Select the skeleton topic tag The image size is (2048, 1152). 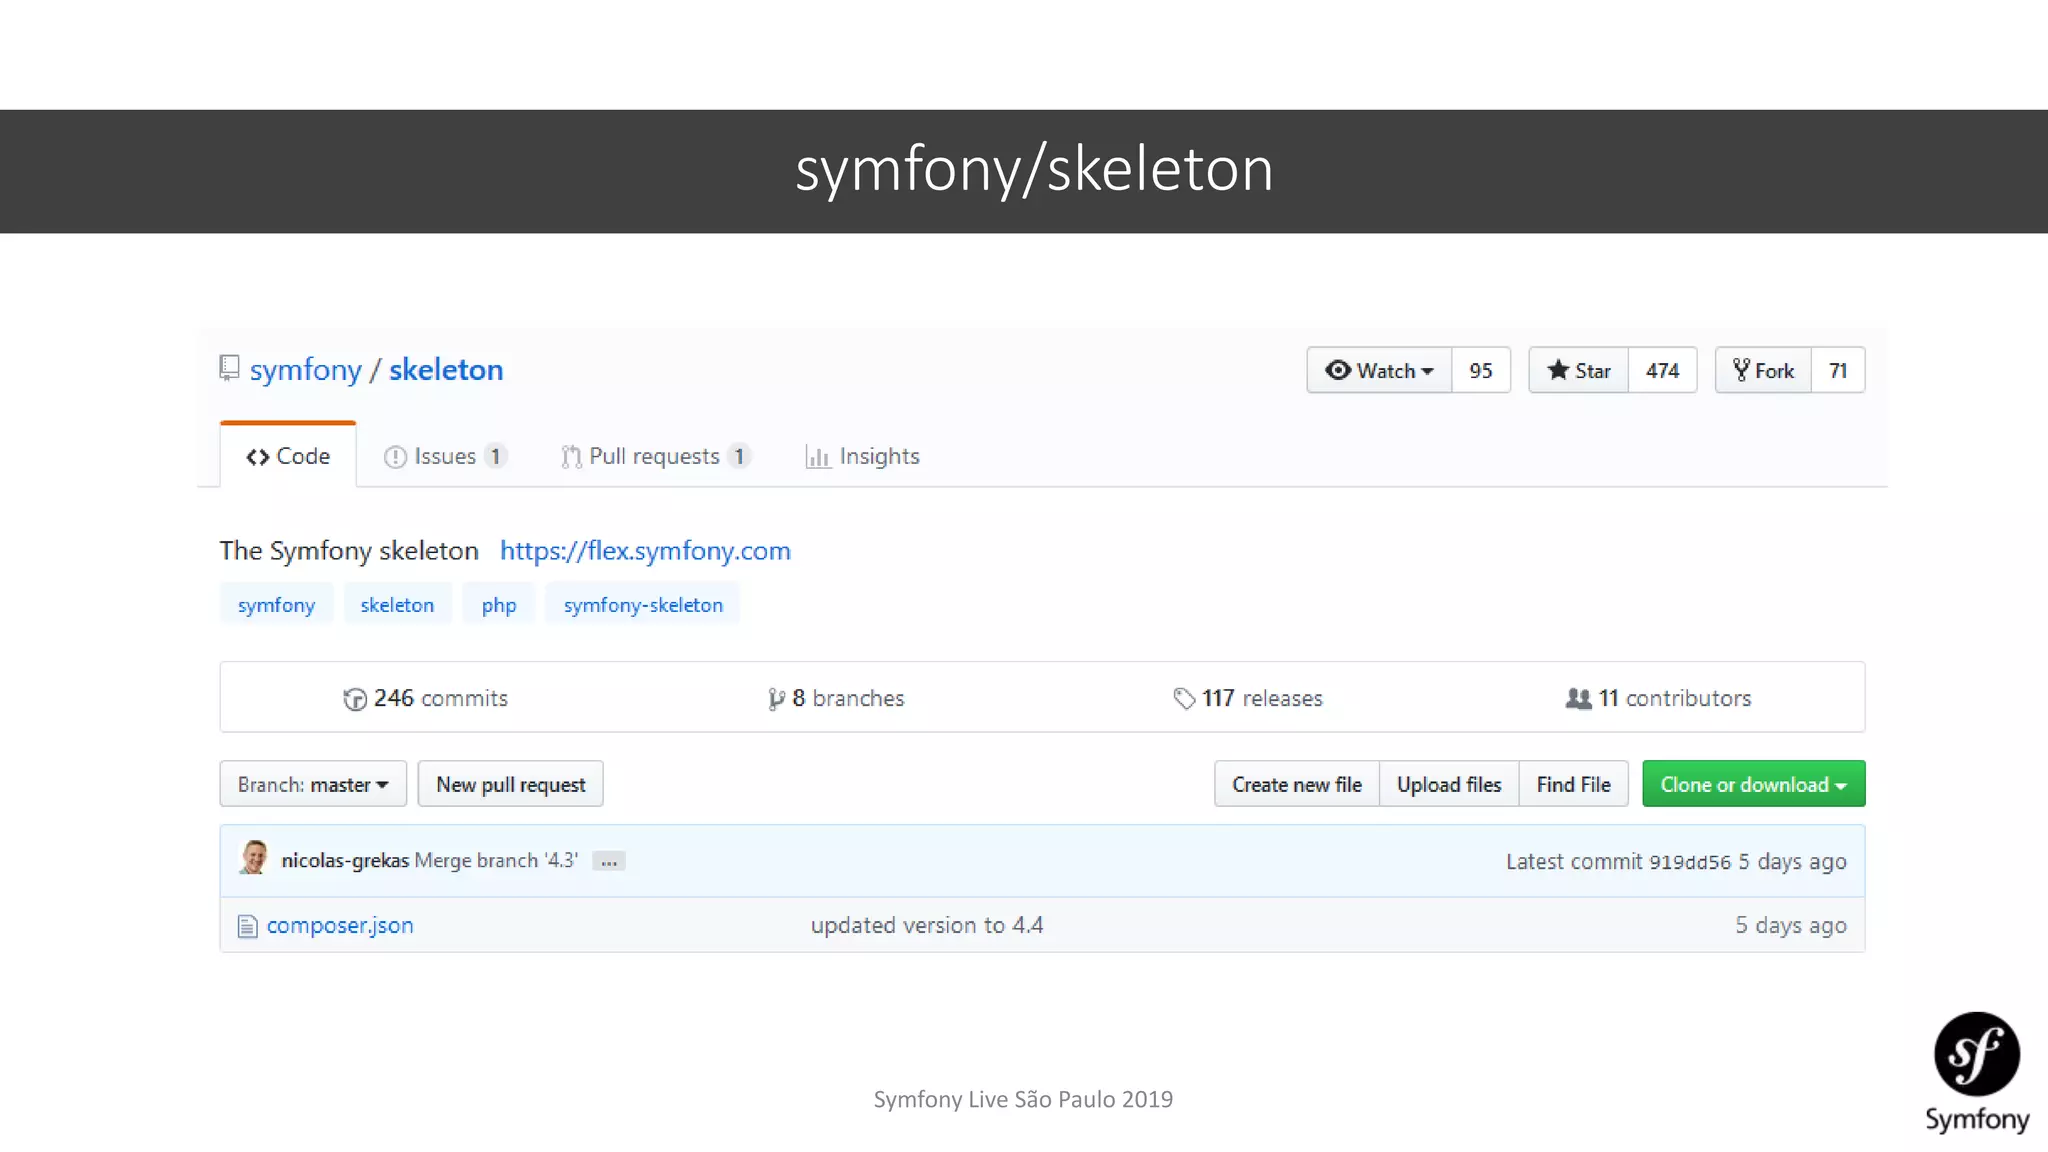tap(397, 604)
